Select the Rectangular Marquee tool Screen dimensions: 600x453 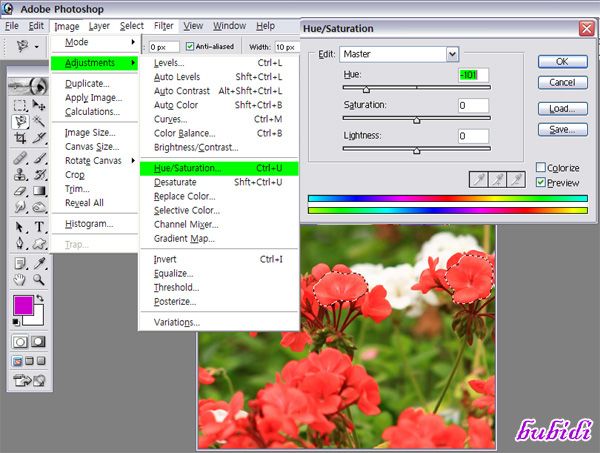coord(20,105)
